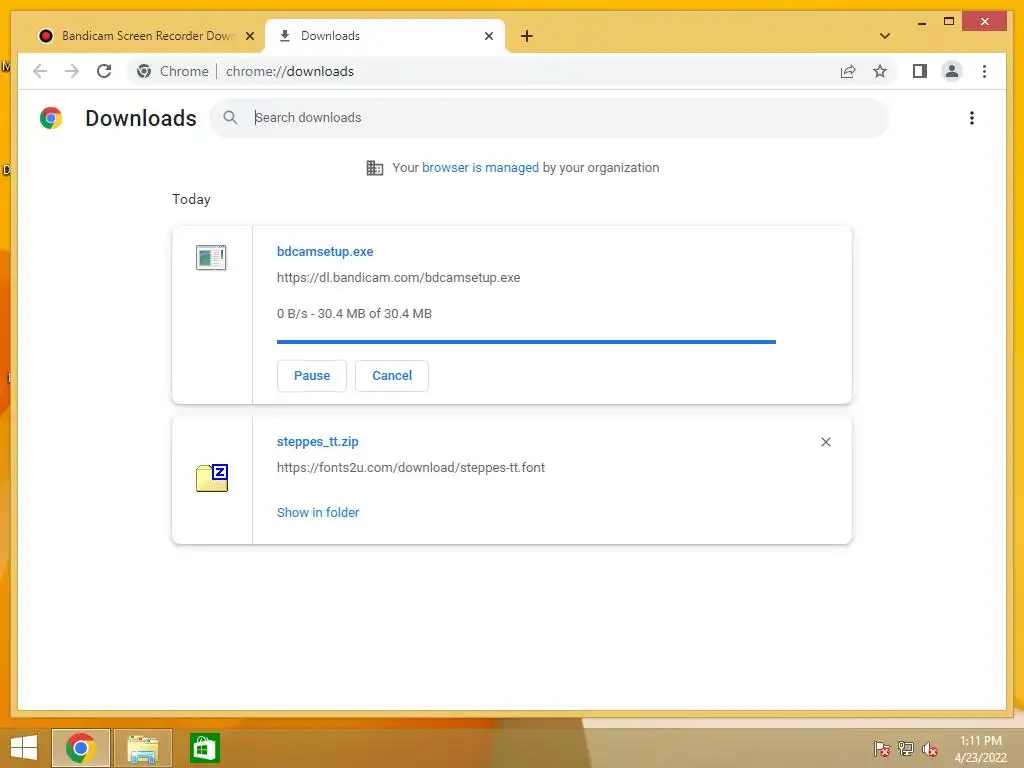This screenshot has width=1024, height=768.
Task: Click the Chrome logo beside Downloads
Action: click(51, 118)
